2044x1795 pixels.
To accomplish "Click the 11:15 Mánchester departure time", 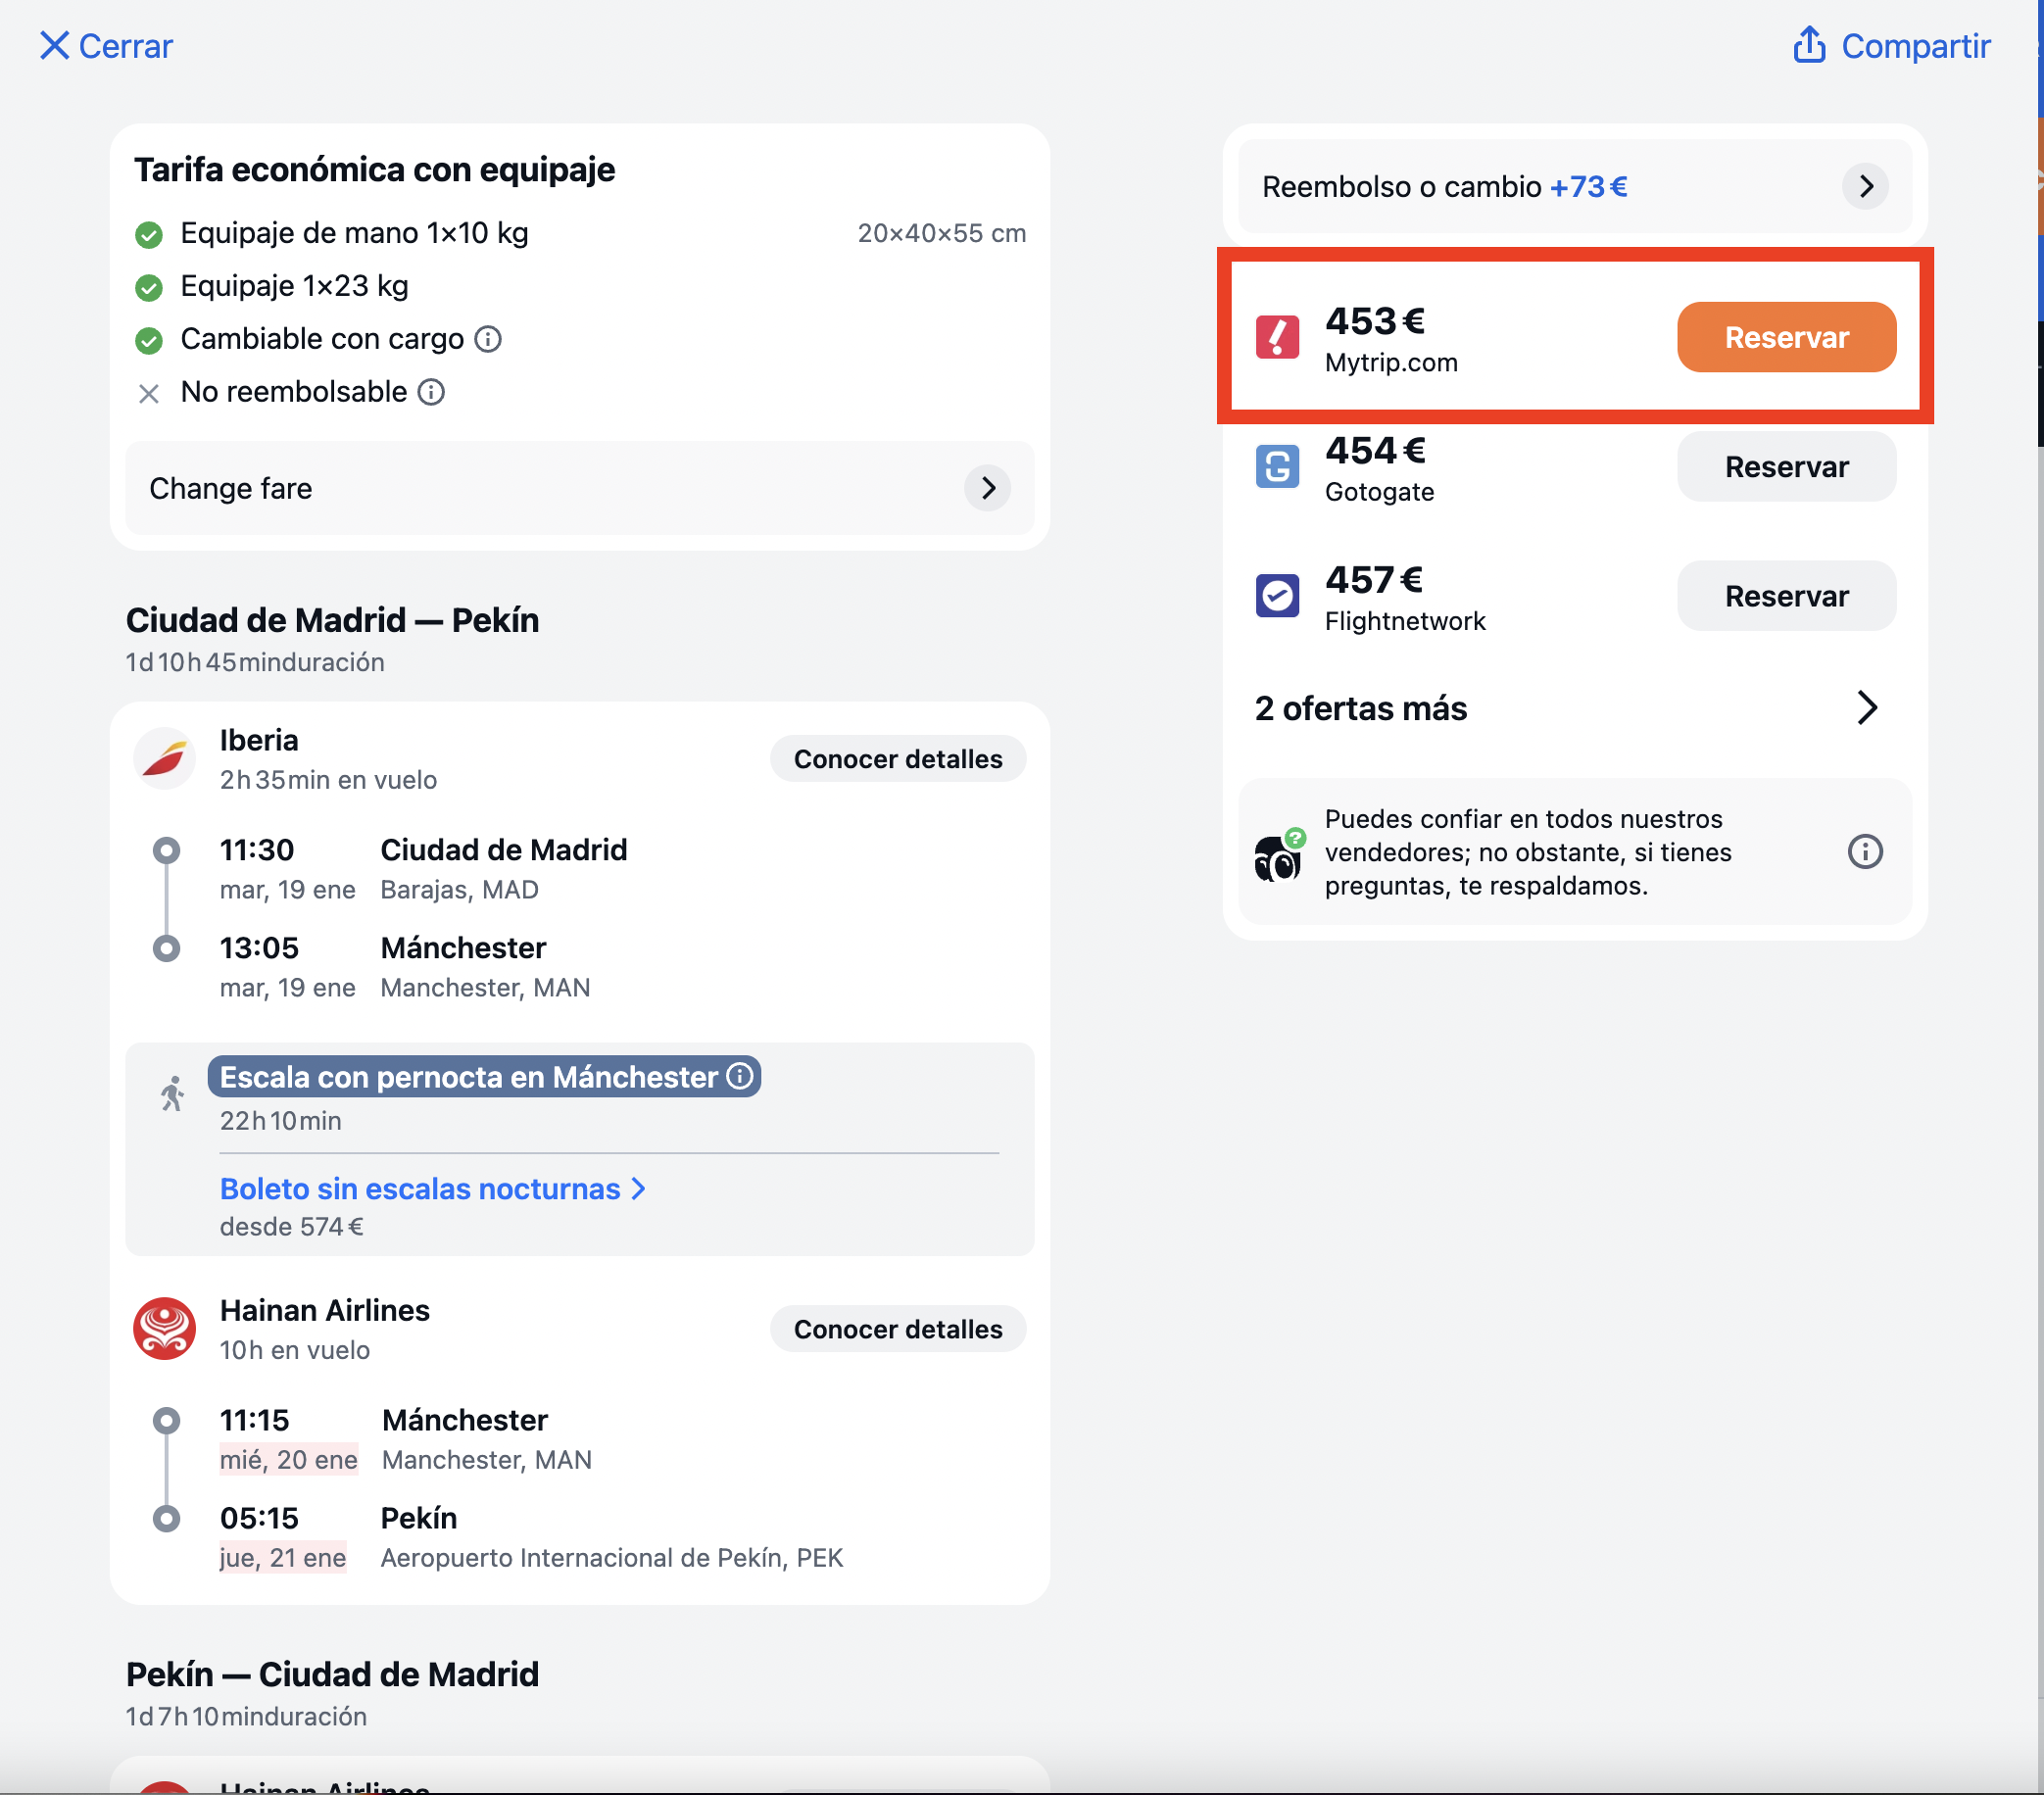I will (x=255, y=1420).
